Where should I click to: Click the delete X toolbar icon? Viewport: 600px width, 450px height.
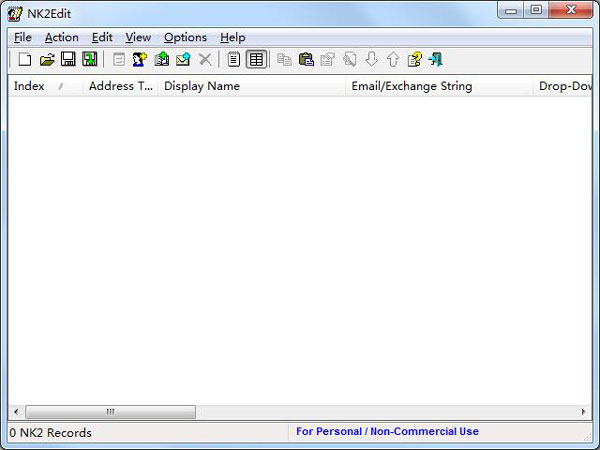point(205,60)
